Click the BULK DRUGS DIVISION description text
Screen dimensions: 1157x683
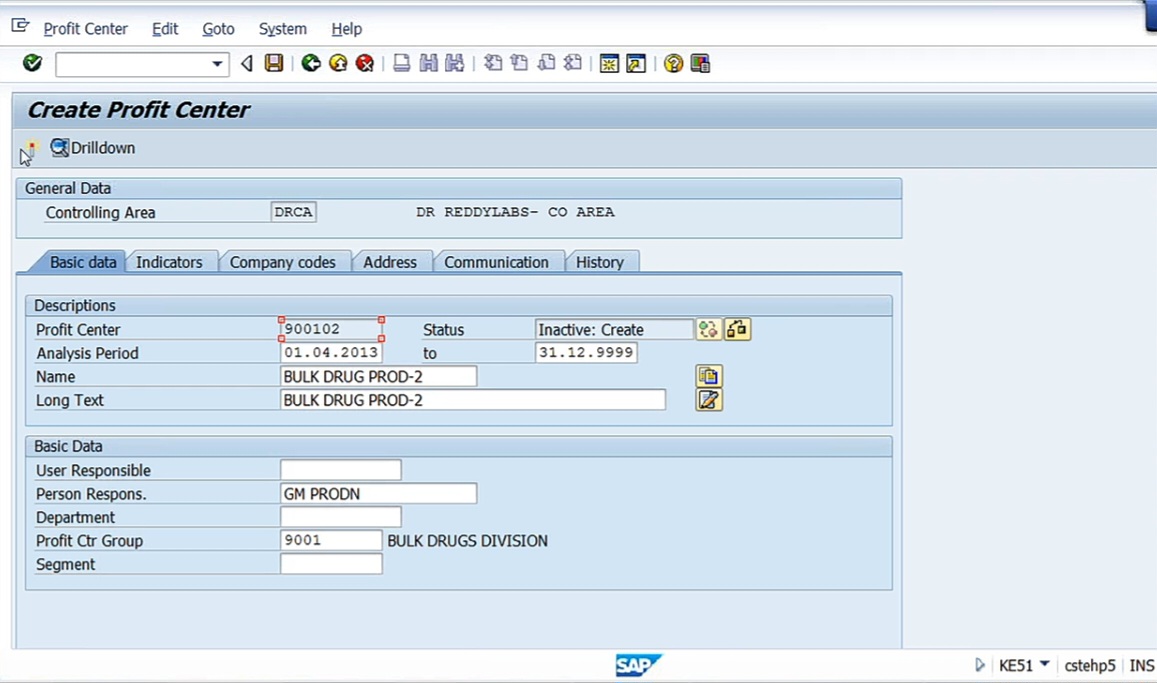[x=468, y=541]
